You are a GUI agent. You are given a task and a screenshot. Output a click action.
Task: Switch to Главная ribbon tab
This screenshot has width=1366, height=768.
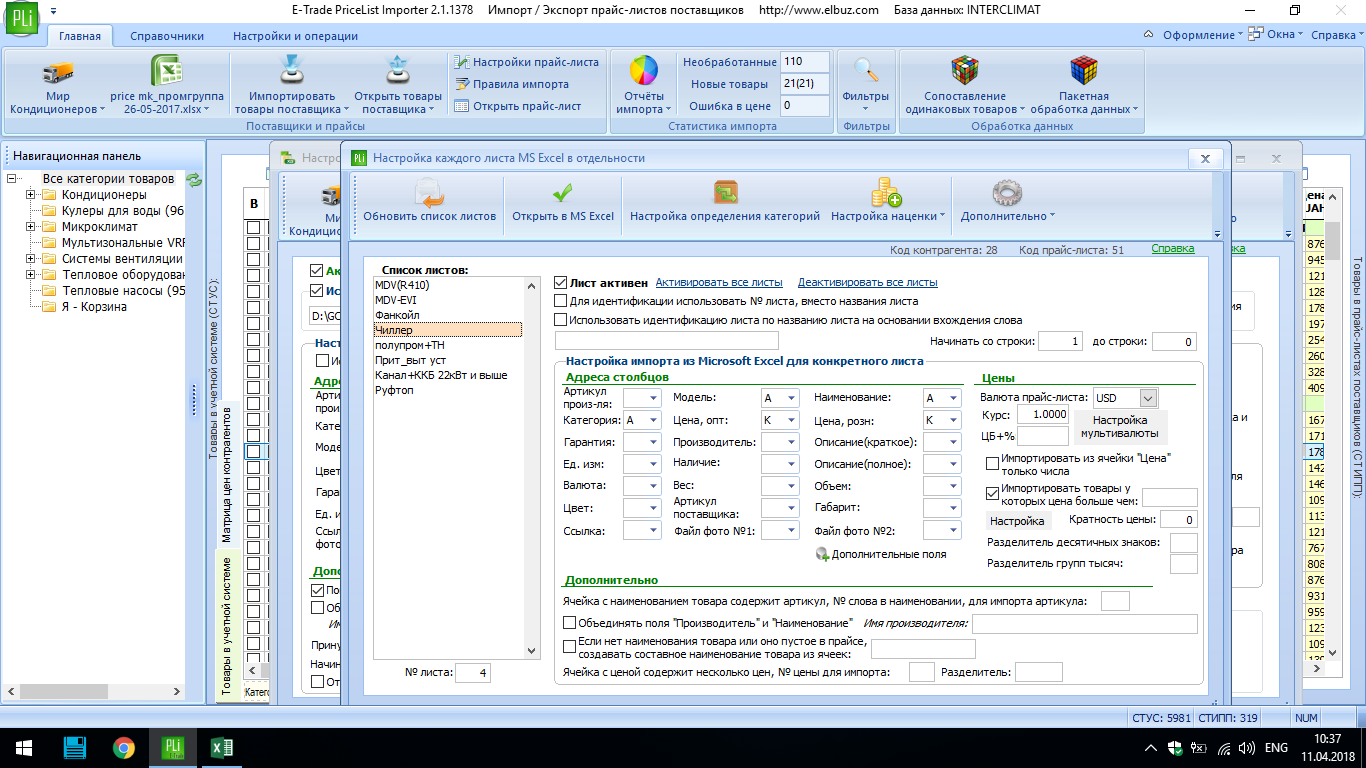click(80, 36)
